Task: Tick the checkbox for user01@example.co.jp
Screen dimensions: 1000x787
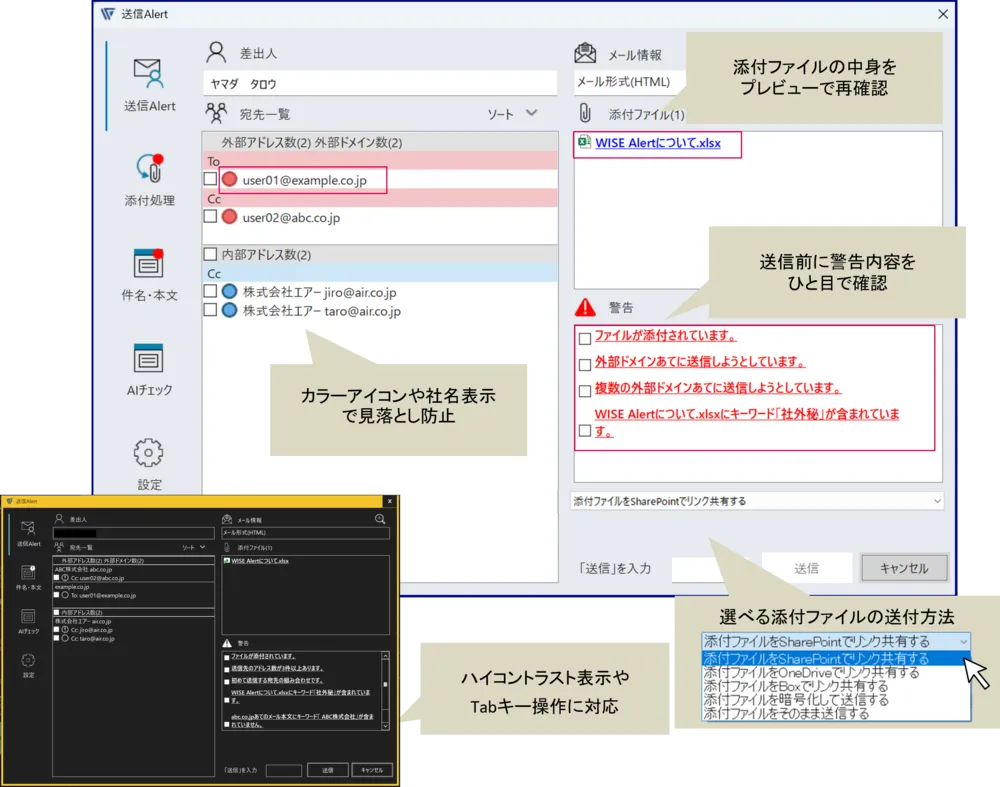Action: coord(210,179)
